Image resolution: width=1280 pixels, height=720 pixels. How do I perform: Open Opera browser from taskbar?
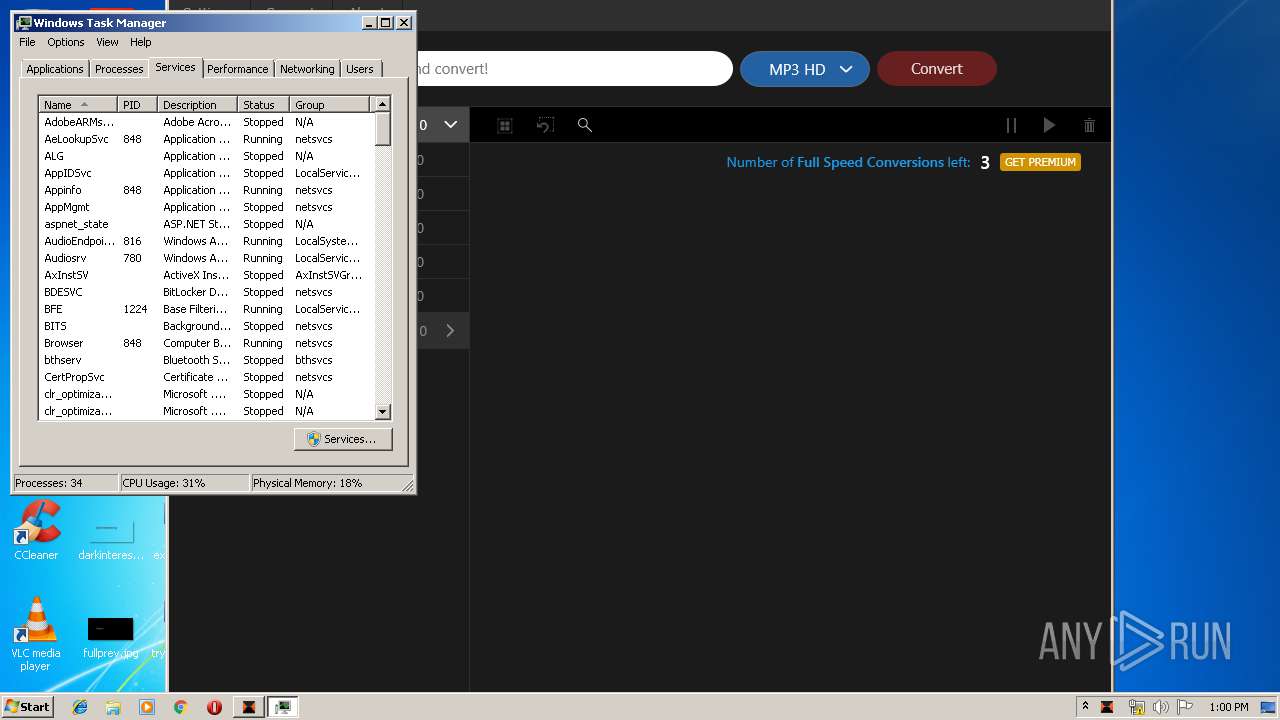tap(214, 707)
